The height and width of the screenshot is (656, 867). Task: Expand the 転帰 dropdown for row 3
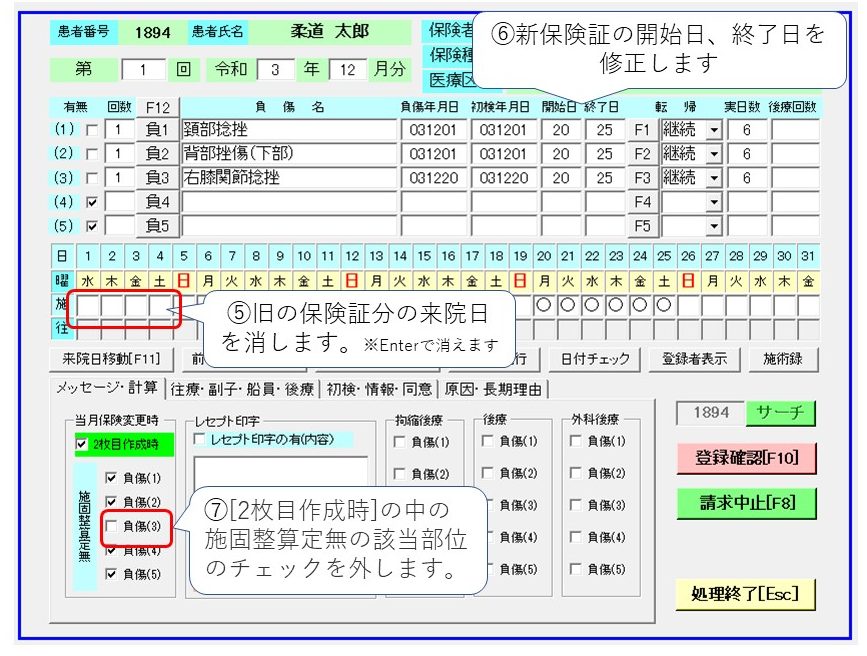click(x=713, y=178)
